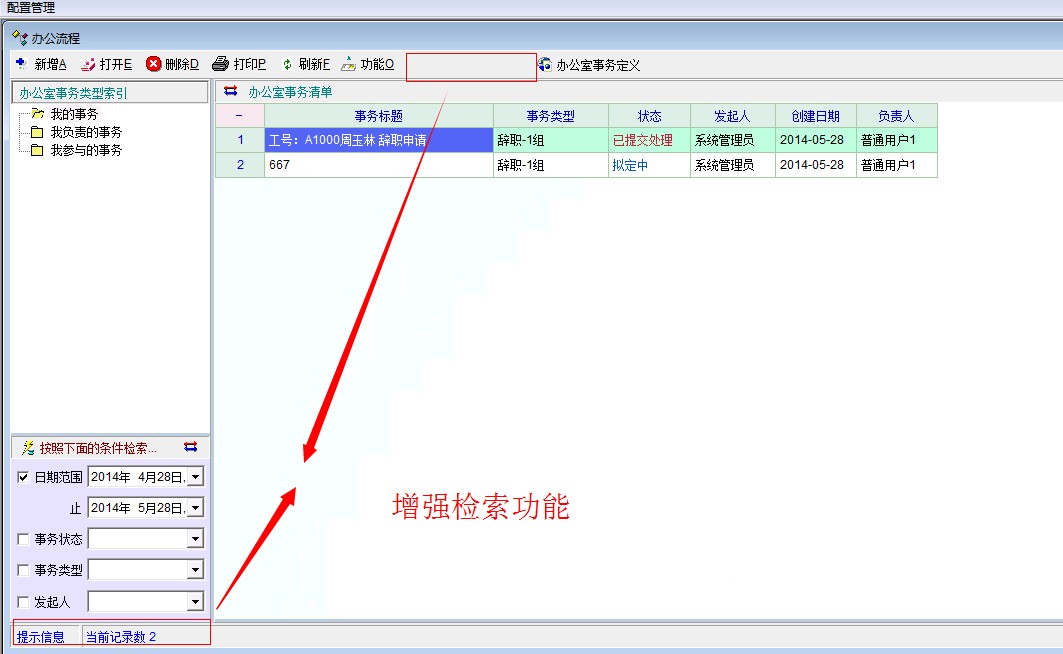This screenshot has width=1063, height=654.
Task: Click the swap arrows icon beside 办公室事务清单
Action: pyautogui.click(x=231, y=91)
